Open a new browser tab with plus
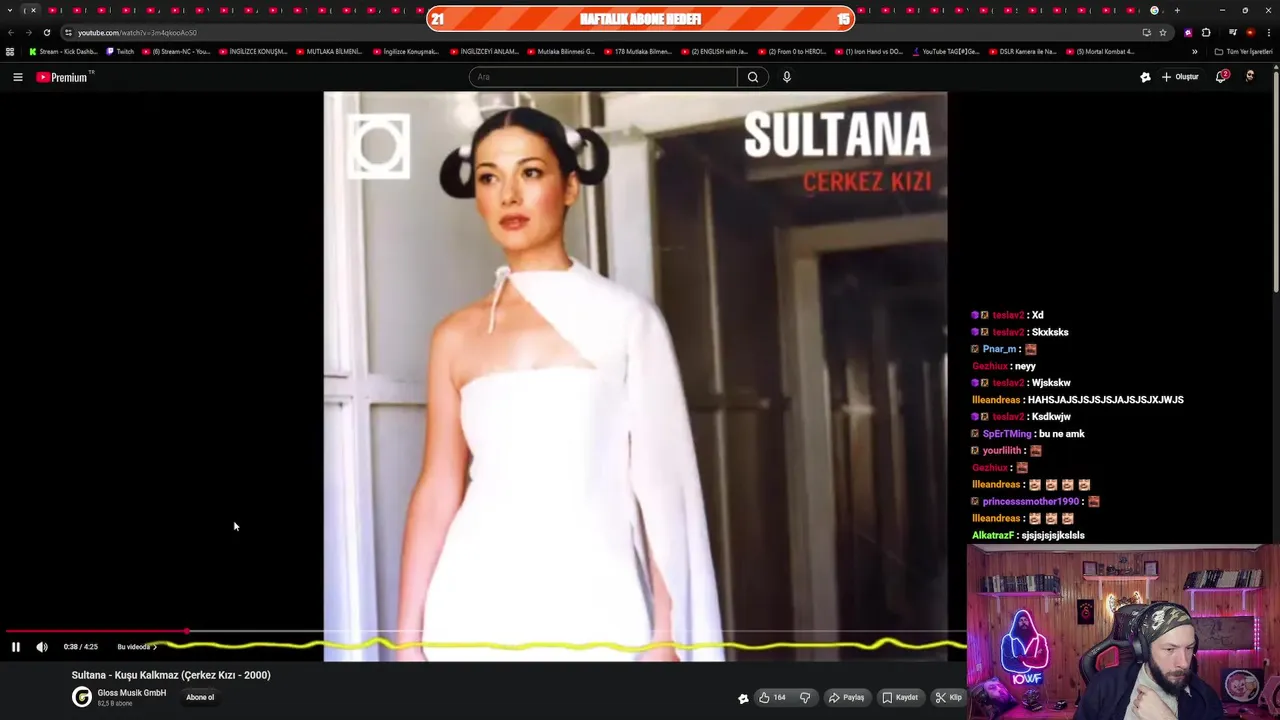Viewport: 1280px width, 720px height. [1177, 10]
